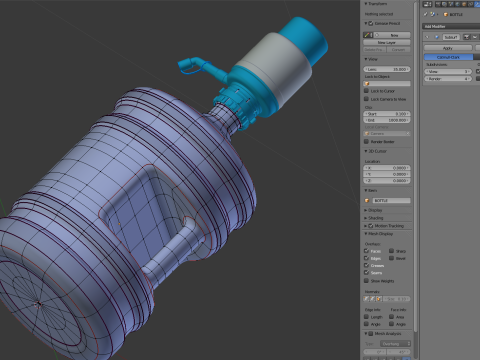Click the Grease Pencil draw pencil icon
Viewport: 480px width, 360px height.
click(x=368, y=35)
